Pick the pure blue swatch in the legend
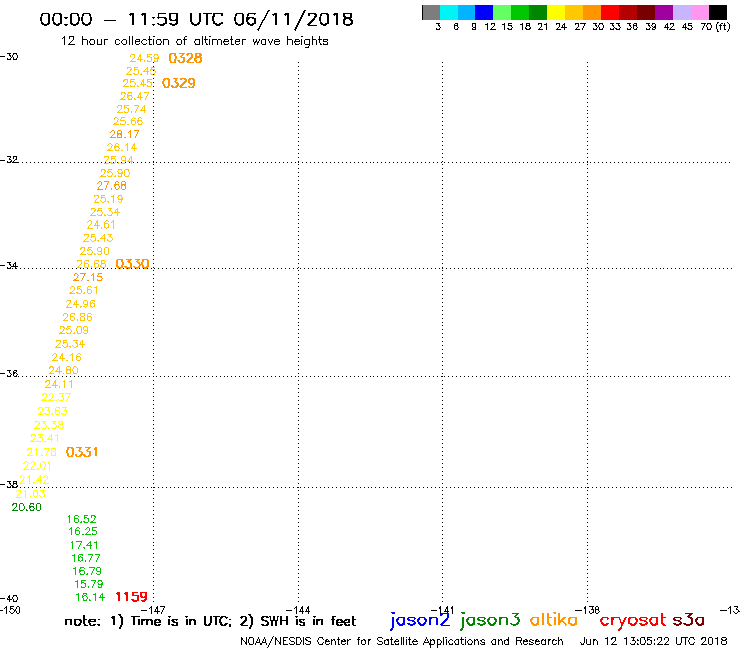 484,12
